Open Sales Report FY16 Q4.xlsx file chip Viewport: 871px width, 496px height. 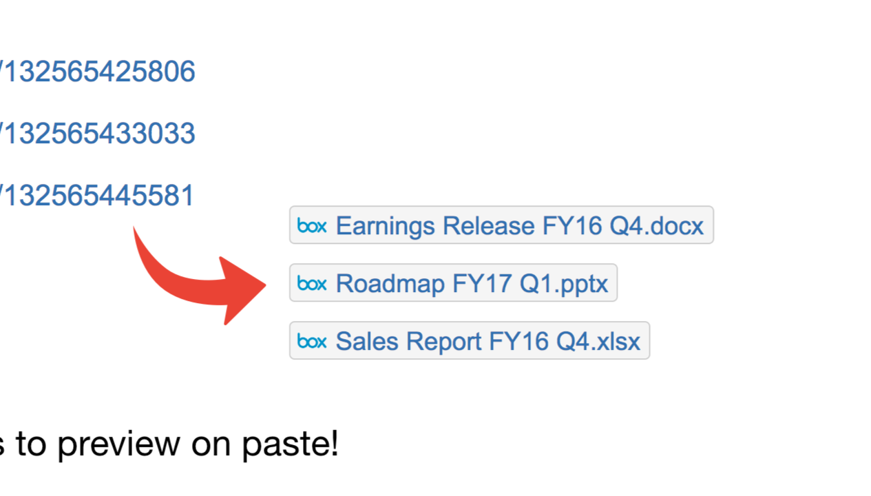[487, 342]
